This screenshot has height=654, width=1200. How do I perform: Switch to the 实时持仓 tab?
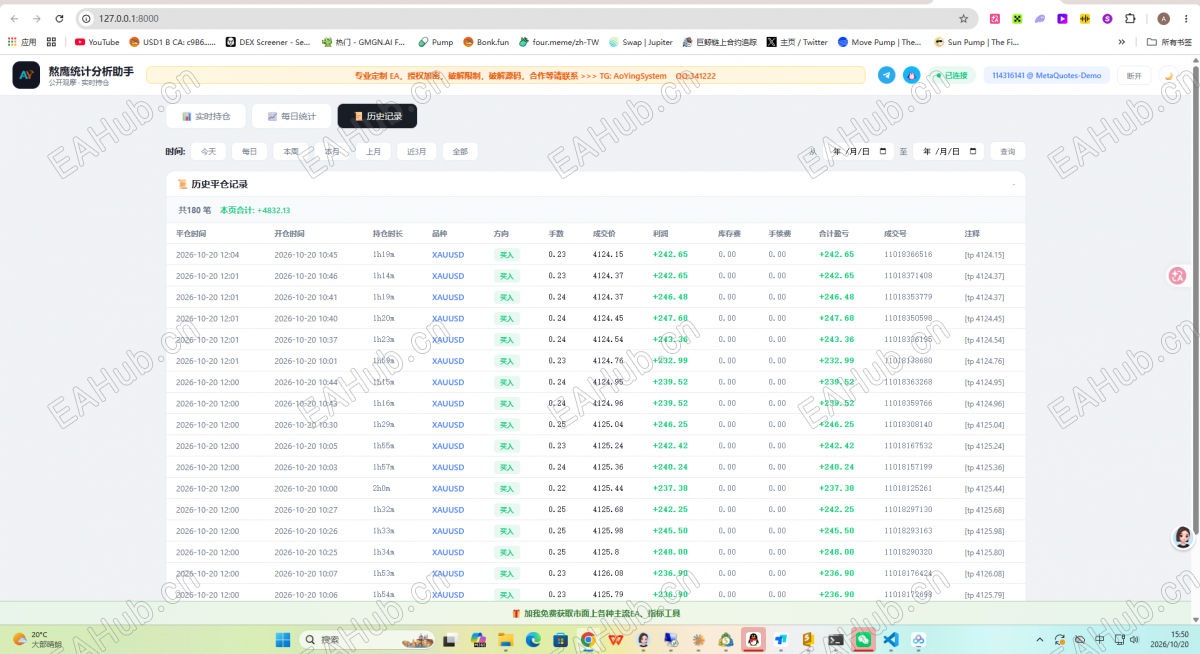click(206, 116)
